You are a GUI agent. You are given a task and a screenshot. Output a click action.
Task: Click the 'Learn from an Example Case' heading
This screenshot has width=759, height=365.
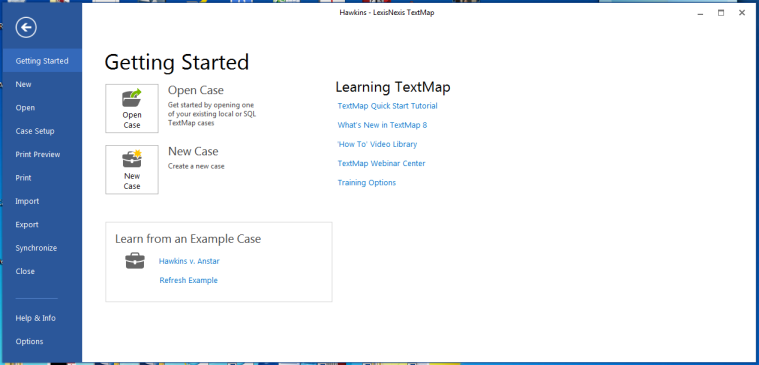click(188, 239)
